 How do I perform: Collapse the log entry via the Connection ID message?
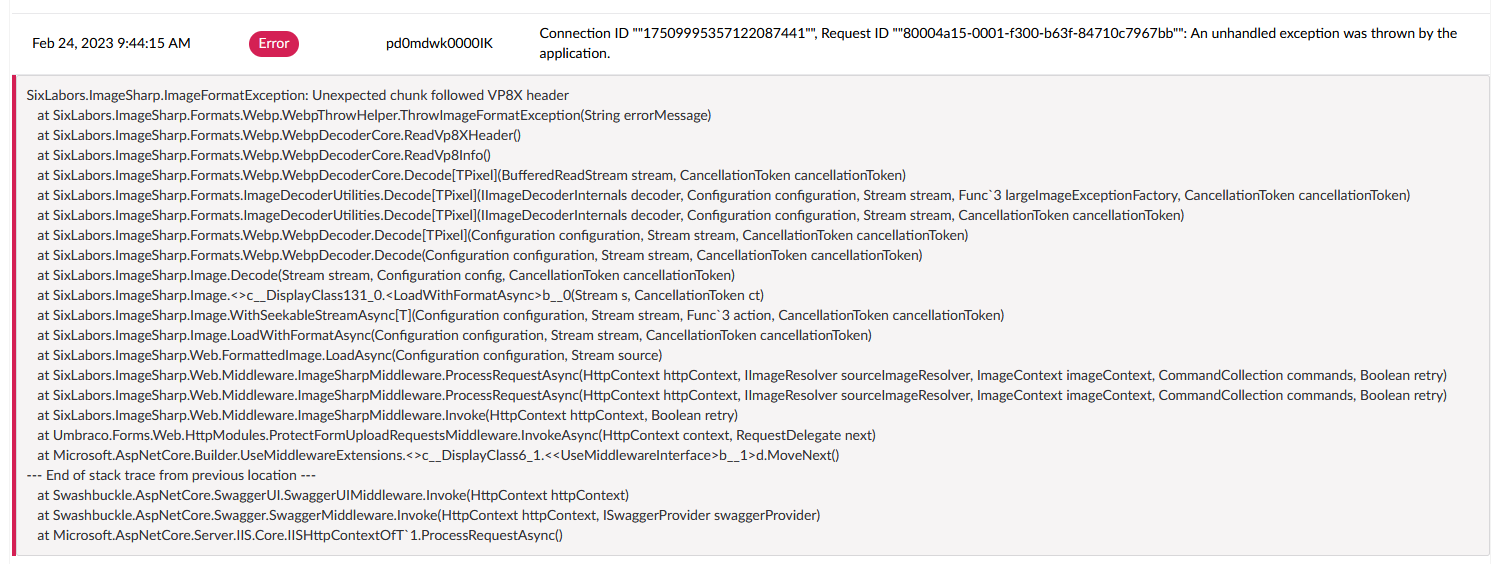click(998, 43)
